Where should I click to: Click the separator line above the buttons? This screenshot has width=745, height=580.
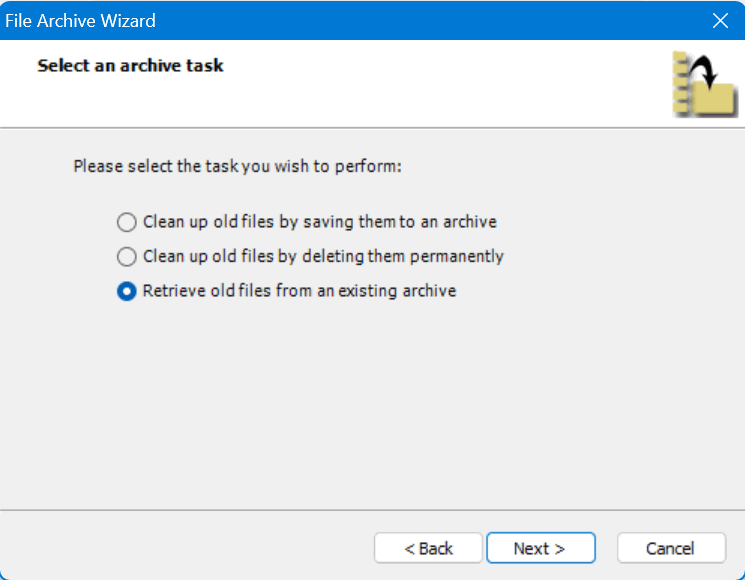[370, 509]
